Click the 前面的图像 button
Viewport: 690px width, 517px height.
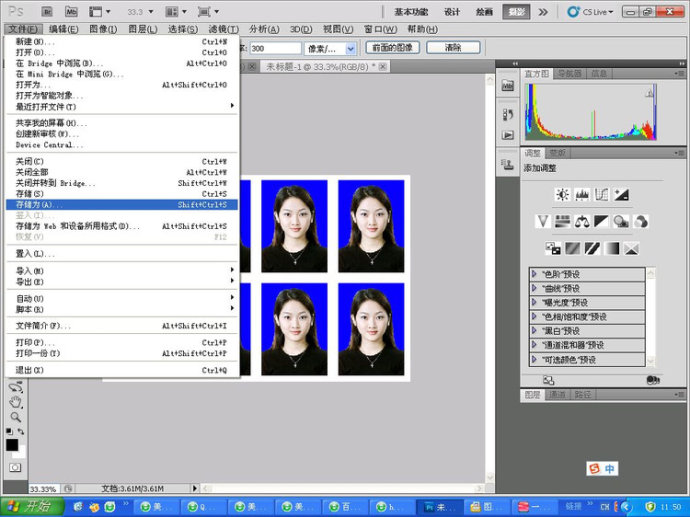pos(391,48)
